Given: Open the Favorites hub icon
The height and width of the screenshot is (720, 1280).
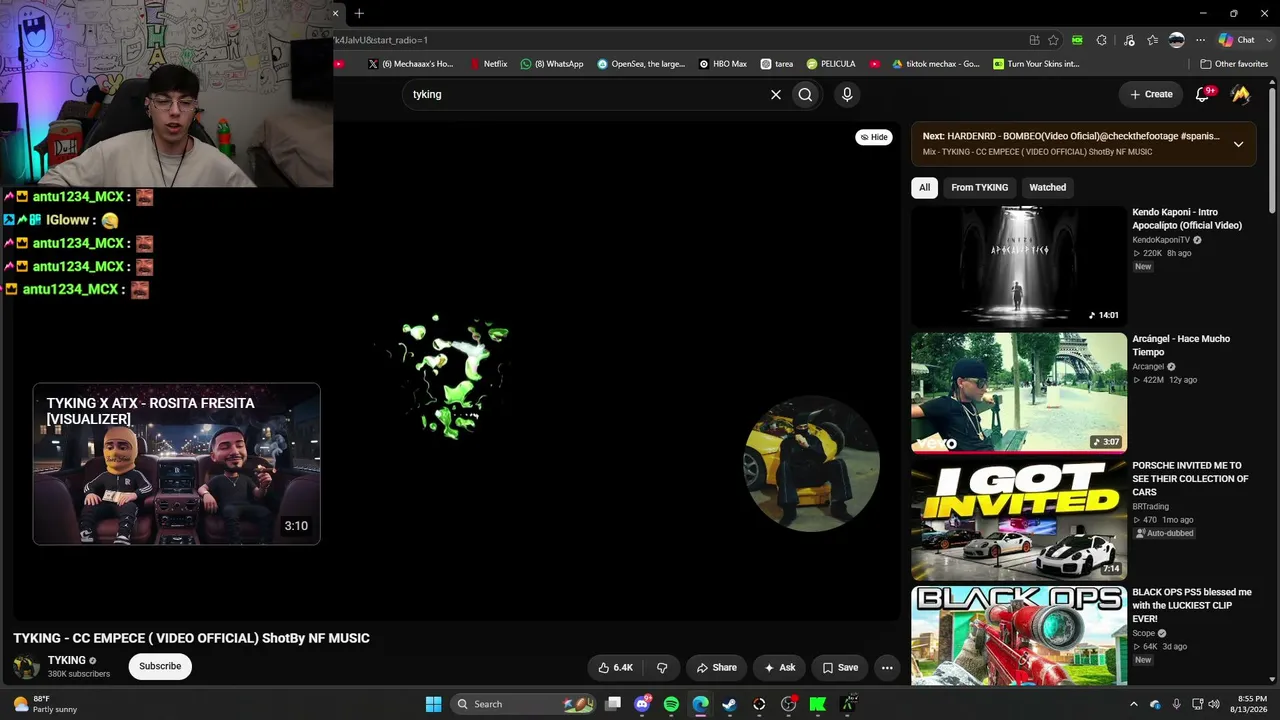Looking at the screenshot, I should pos(1153,40).
